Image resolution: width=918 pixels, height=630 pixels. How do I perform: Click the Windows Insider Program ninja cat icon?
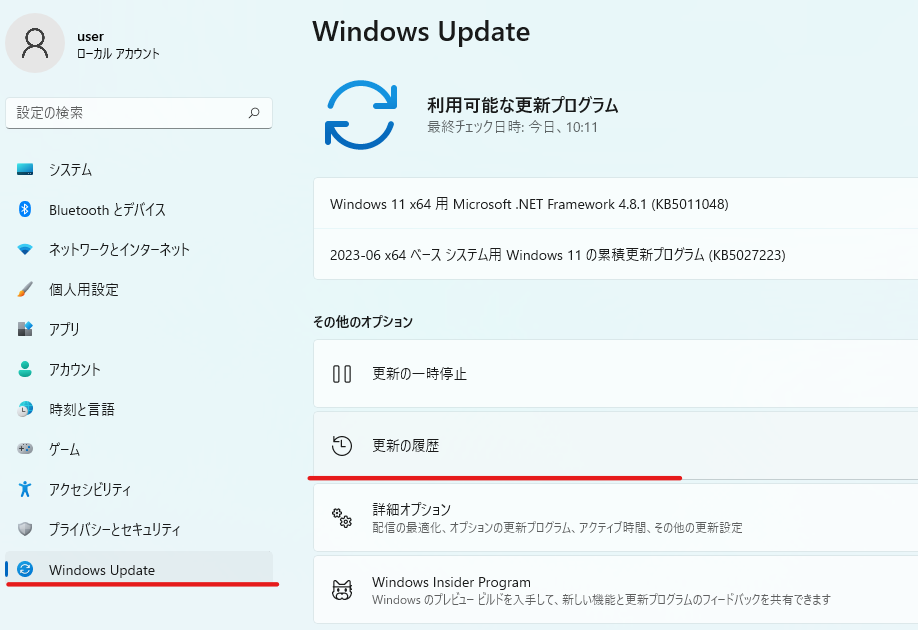pyautogui.click(x=343, y=588)
